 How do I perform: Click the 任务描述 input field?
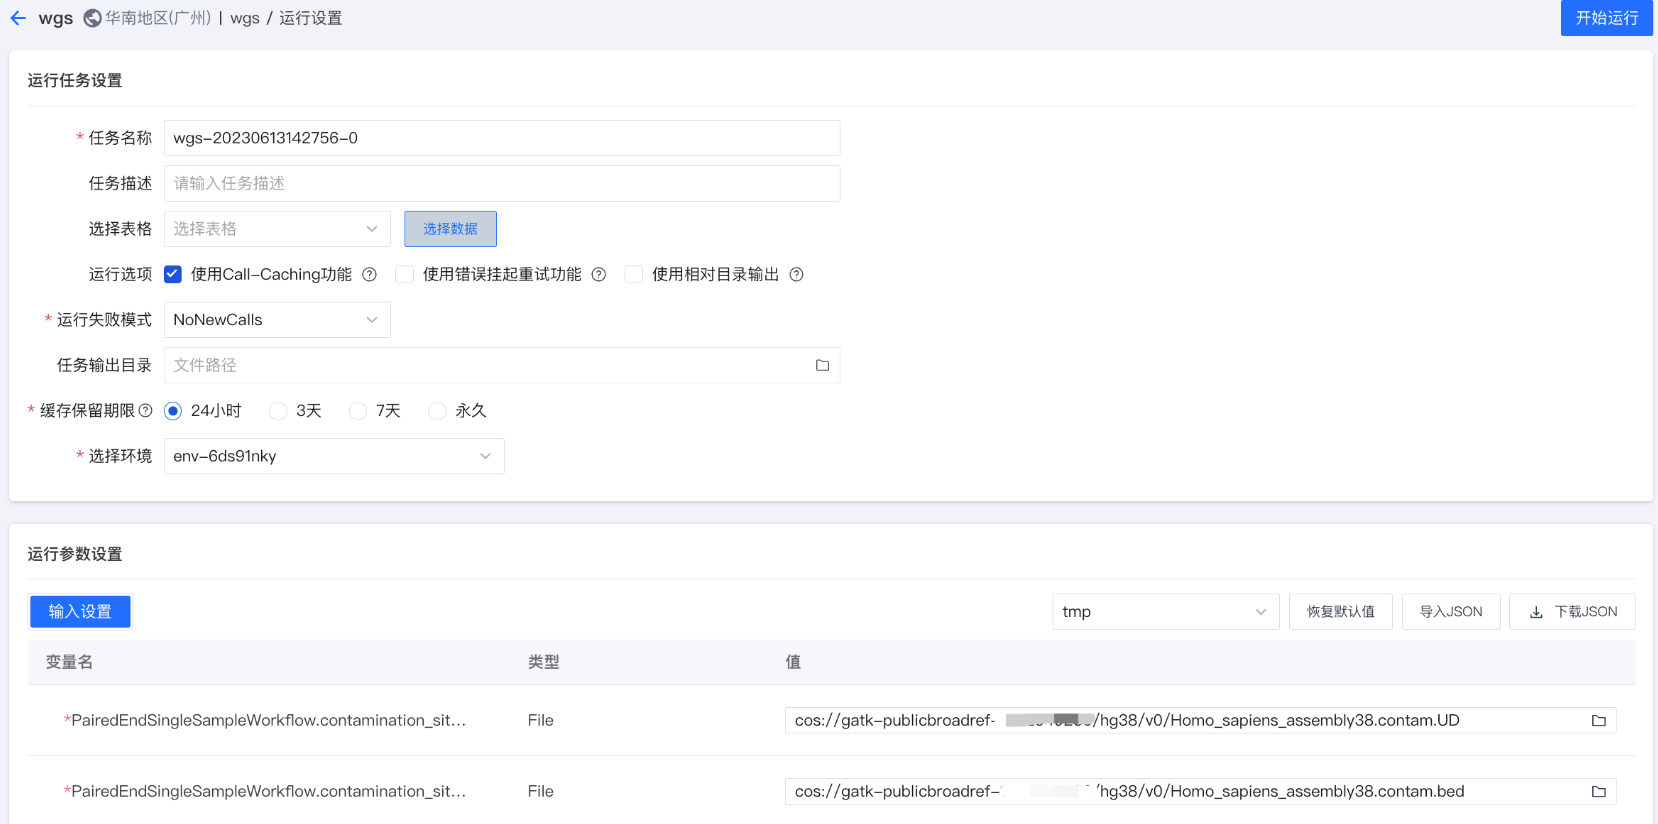coord(502,184)
